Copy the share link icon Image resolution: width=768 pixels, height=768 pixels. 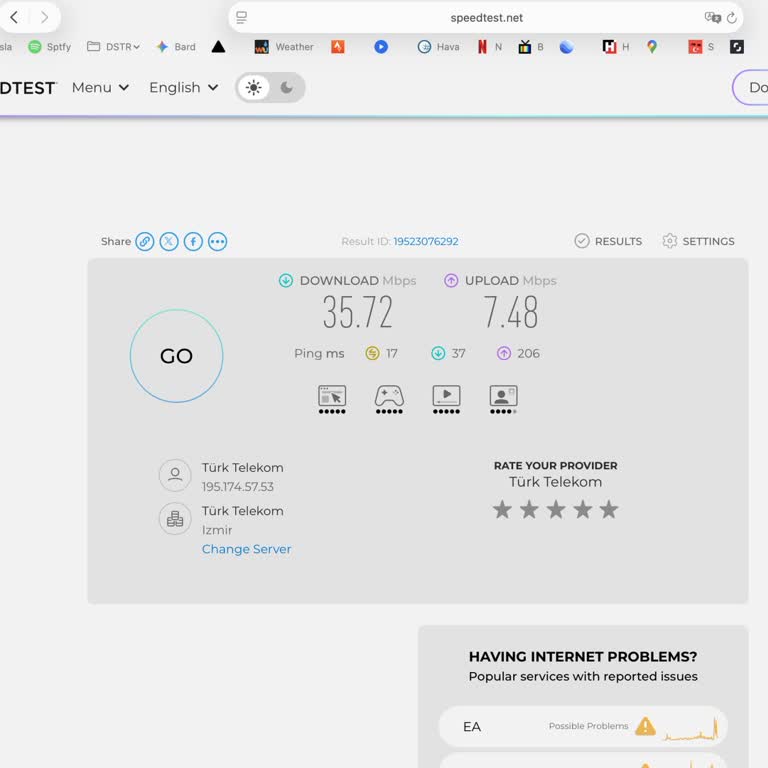point(144,241)
